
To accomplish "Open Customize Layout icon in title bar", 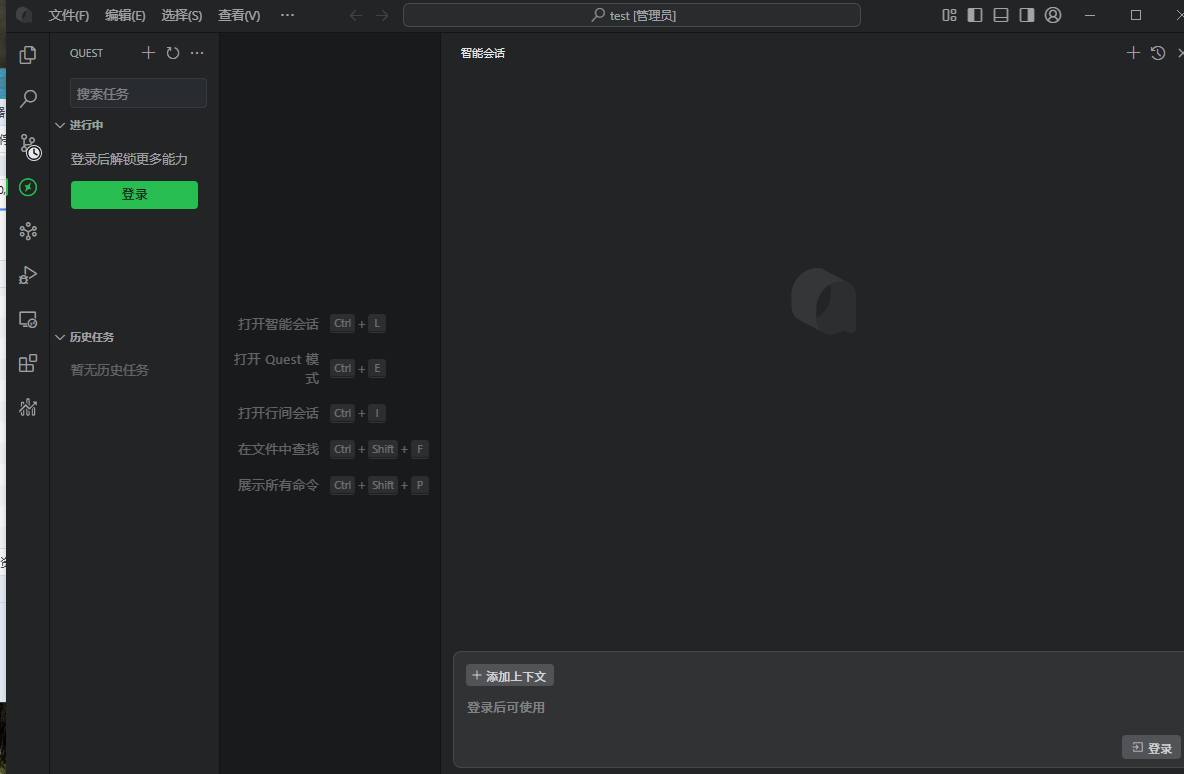I will pos(949,15).
